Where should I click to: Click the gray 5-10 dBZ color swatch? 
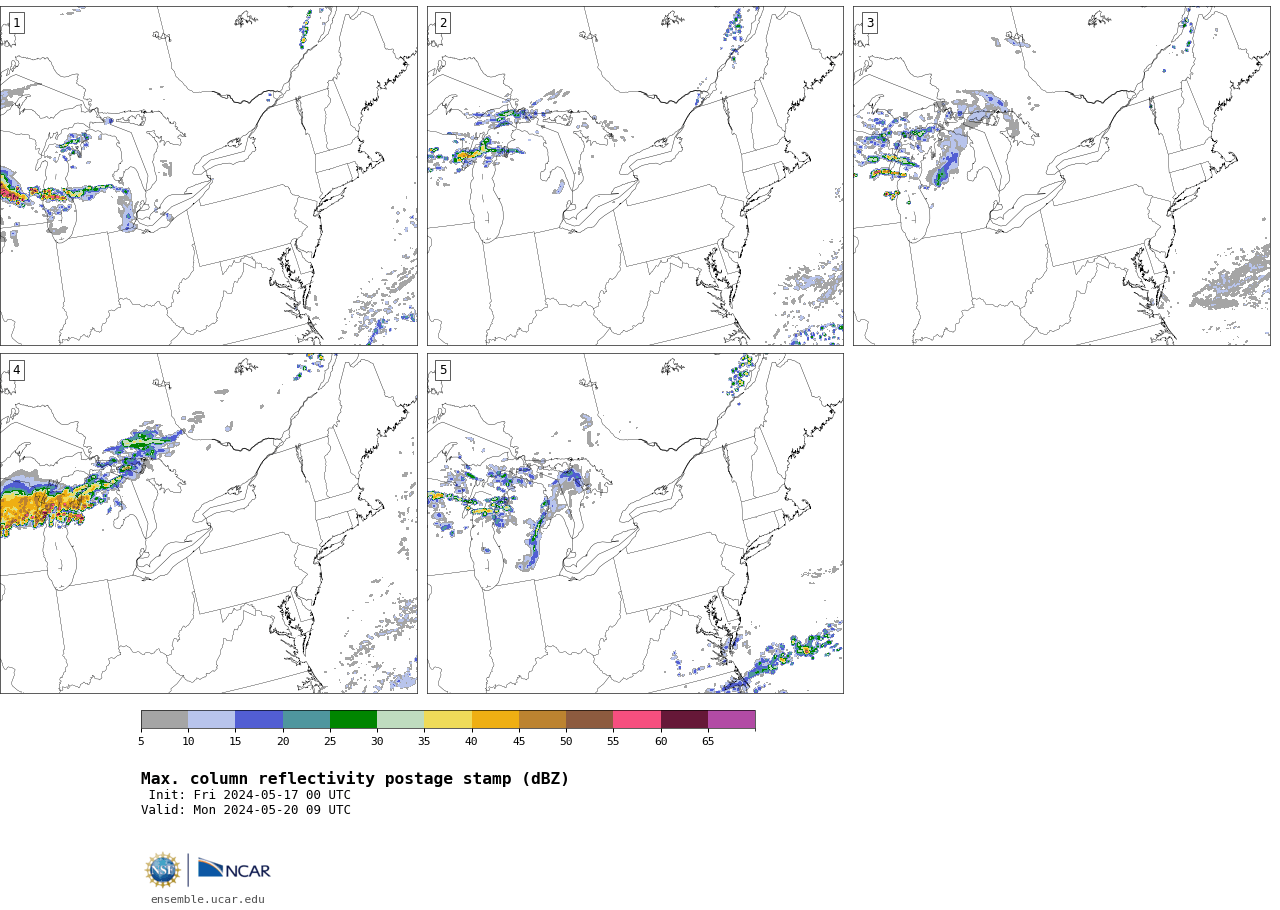click(x=164, y=720)
